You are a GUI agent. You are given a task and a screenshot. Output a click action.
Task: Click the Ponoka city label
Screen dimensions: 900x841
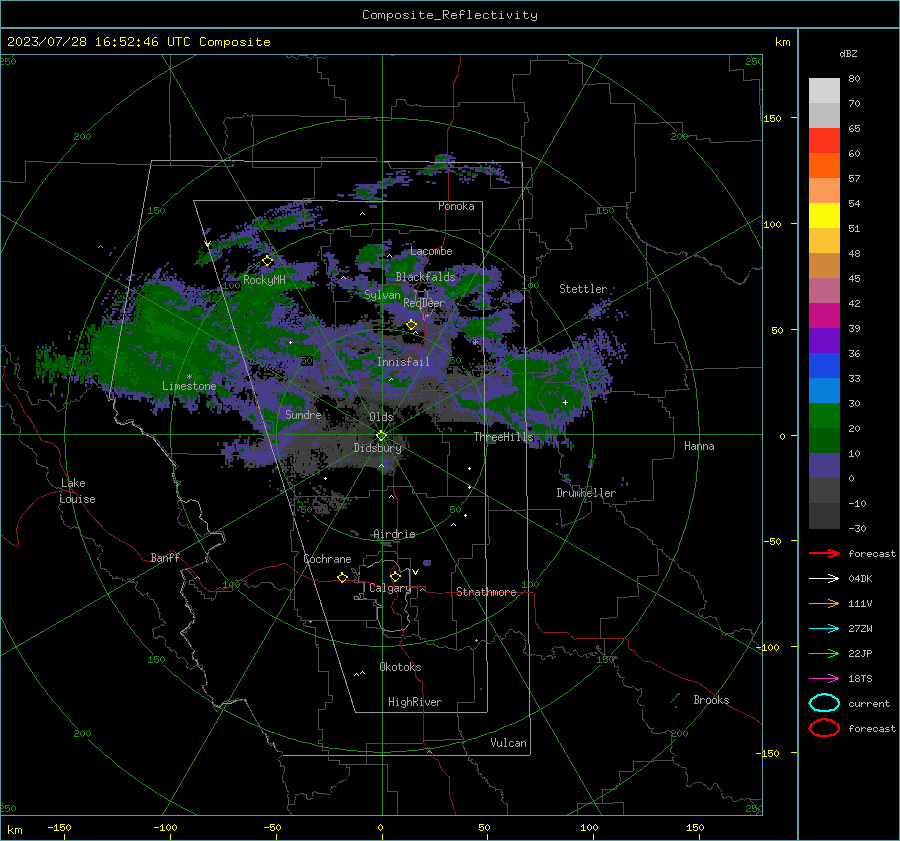(456, 206)
